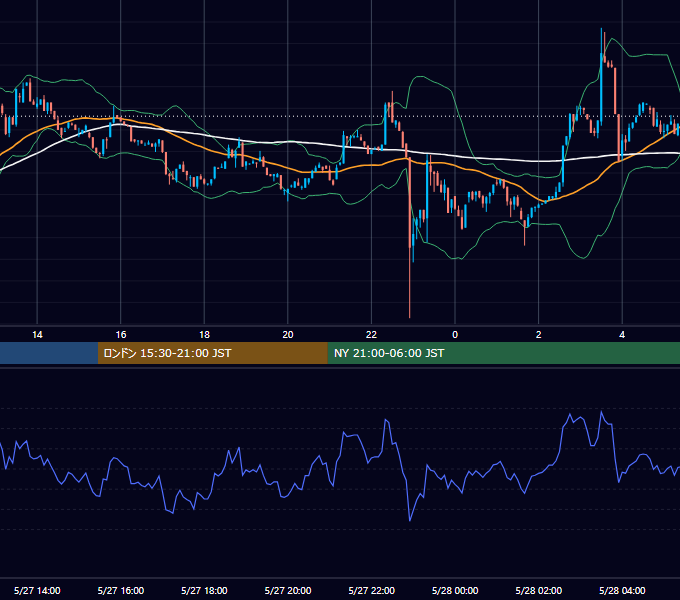Click the 20 hour axis label

click(x=288, y=335)
